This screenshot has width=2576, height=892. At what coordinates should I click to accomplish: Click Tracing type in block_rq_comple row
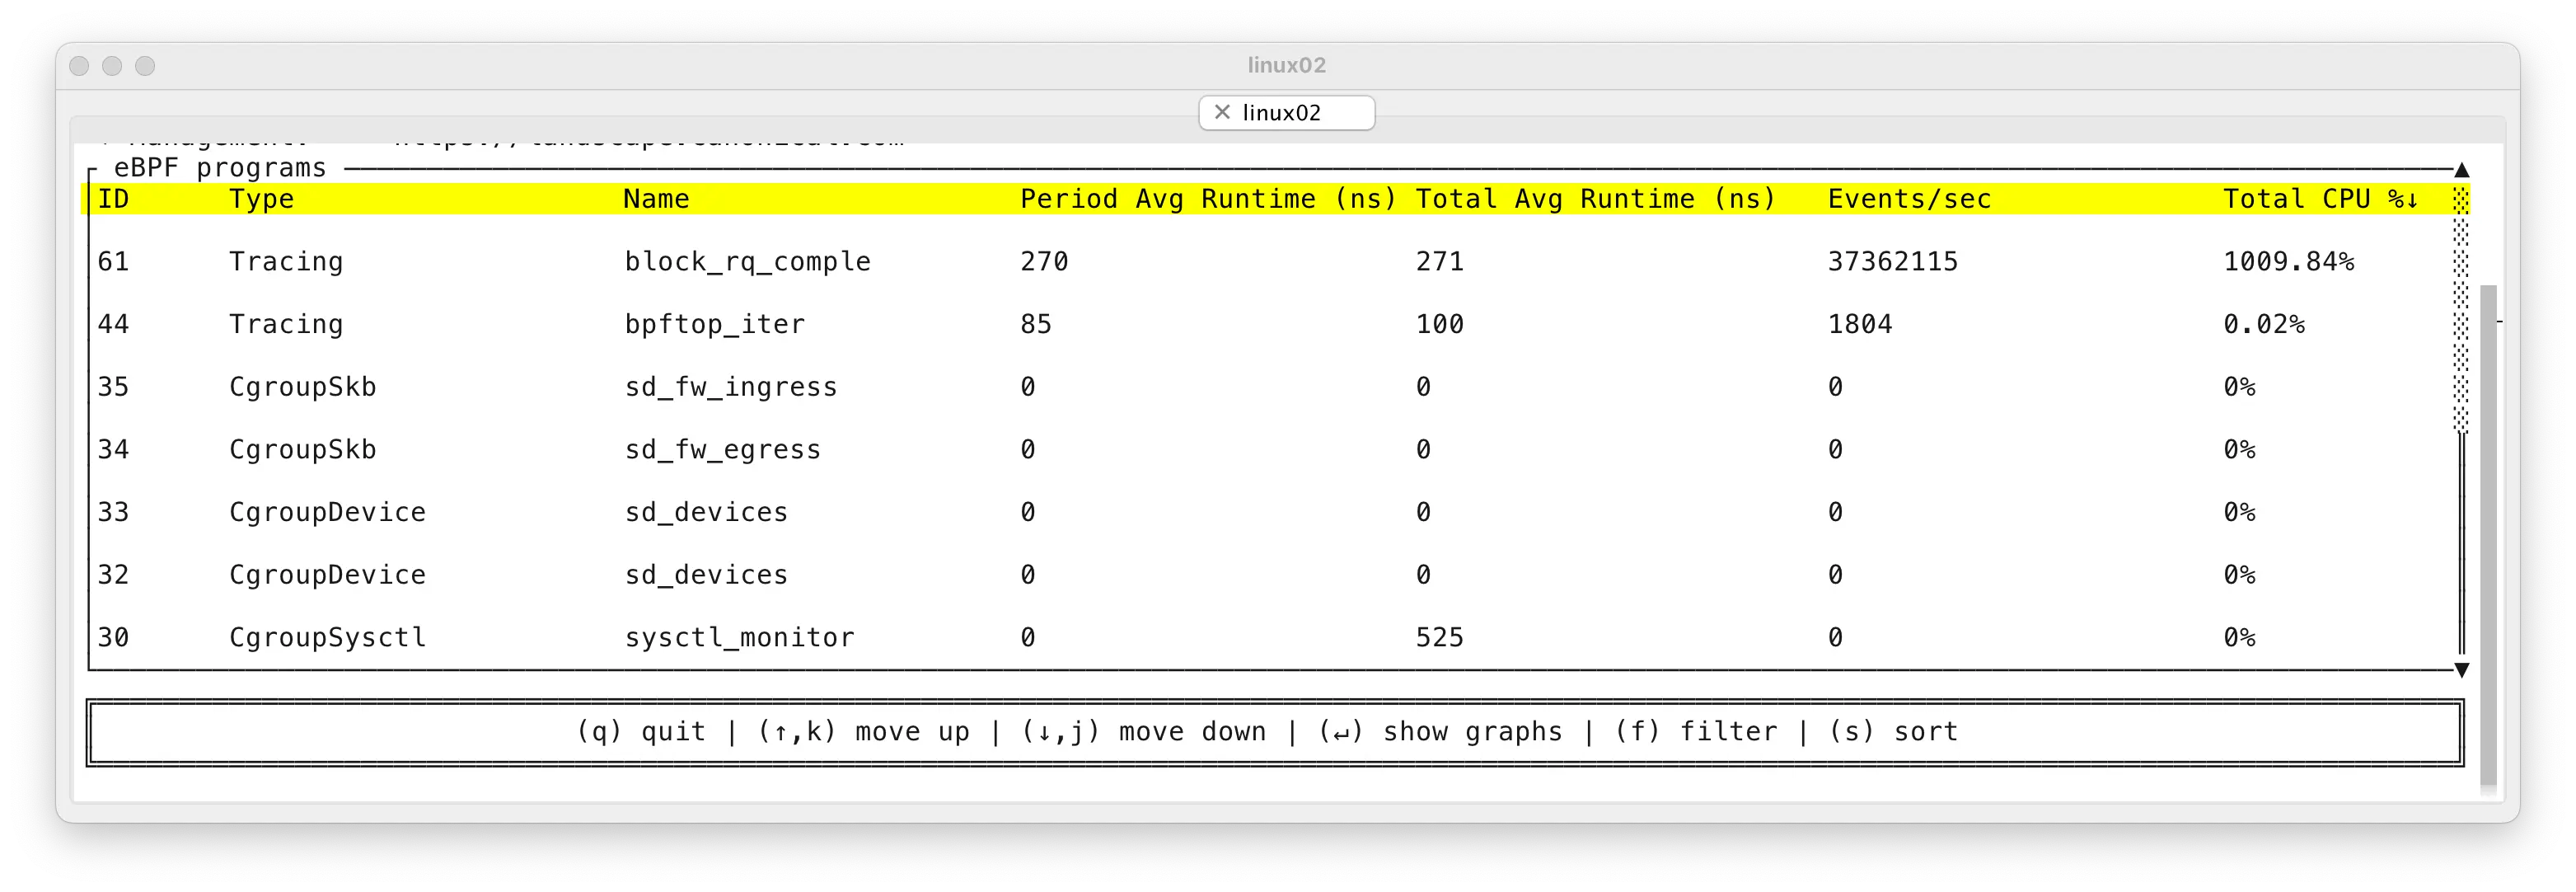[x=286, y=262]
